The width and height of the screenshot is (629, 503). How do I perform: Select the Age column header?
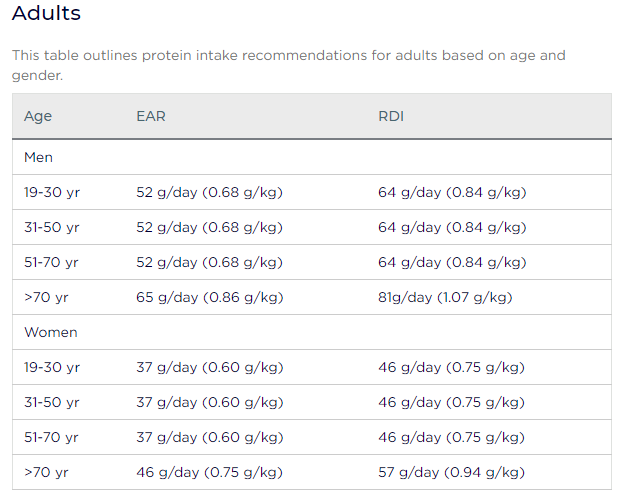tap(38, 116)
